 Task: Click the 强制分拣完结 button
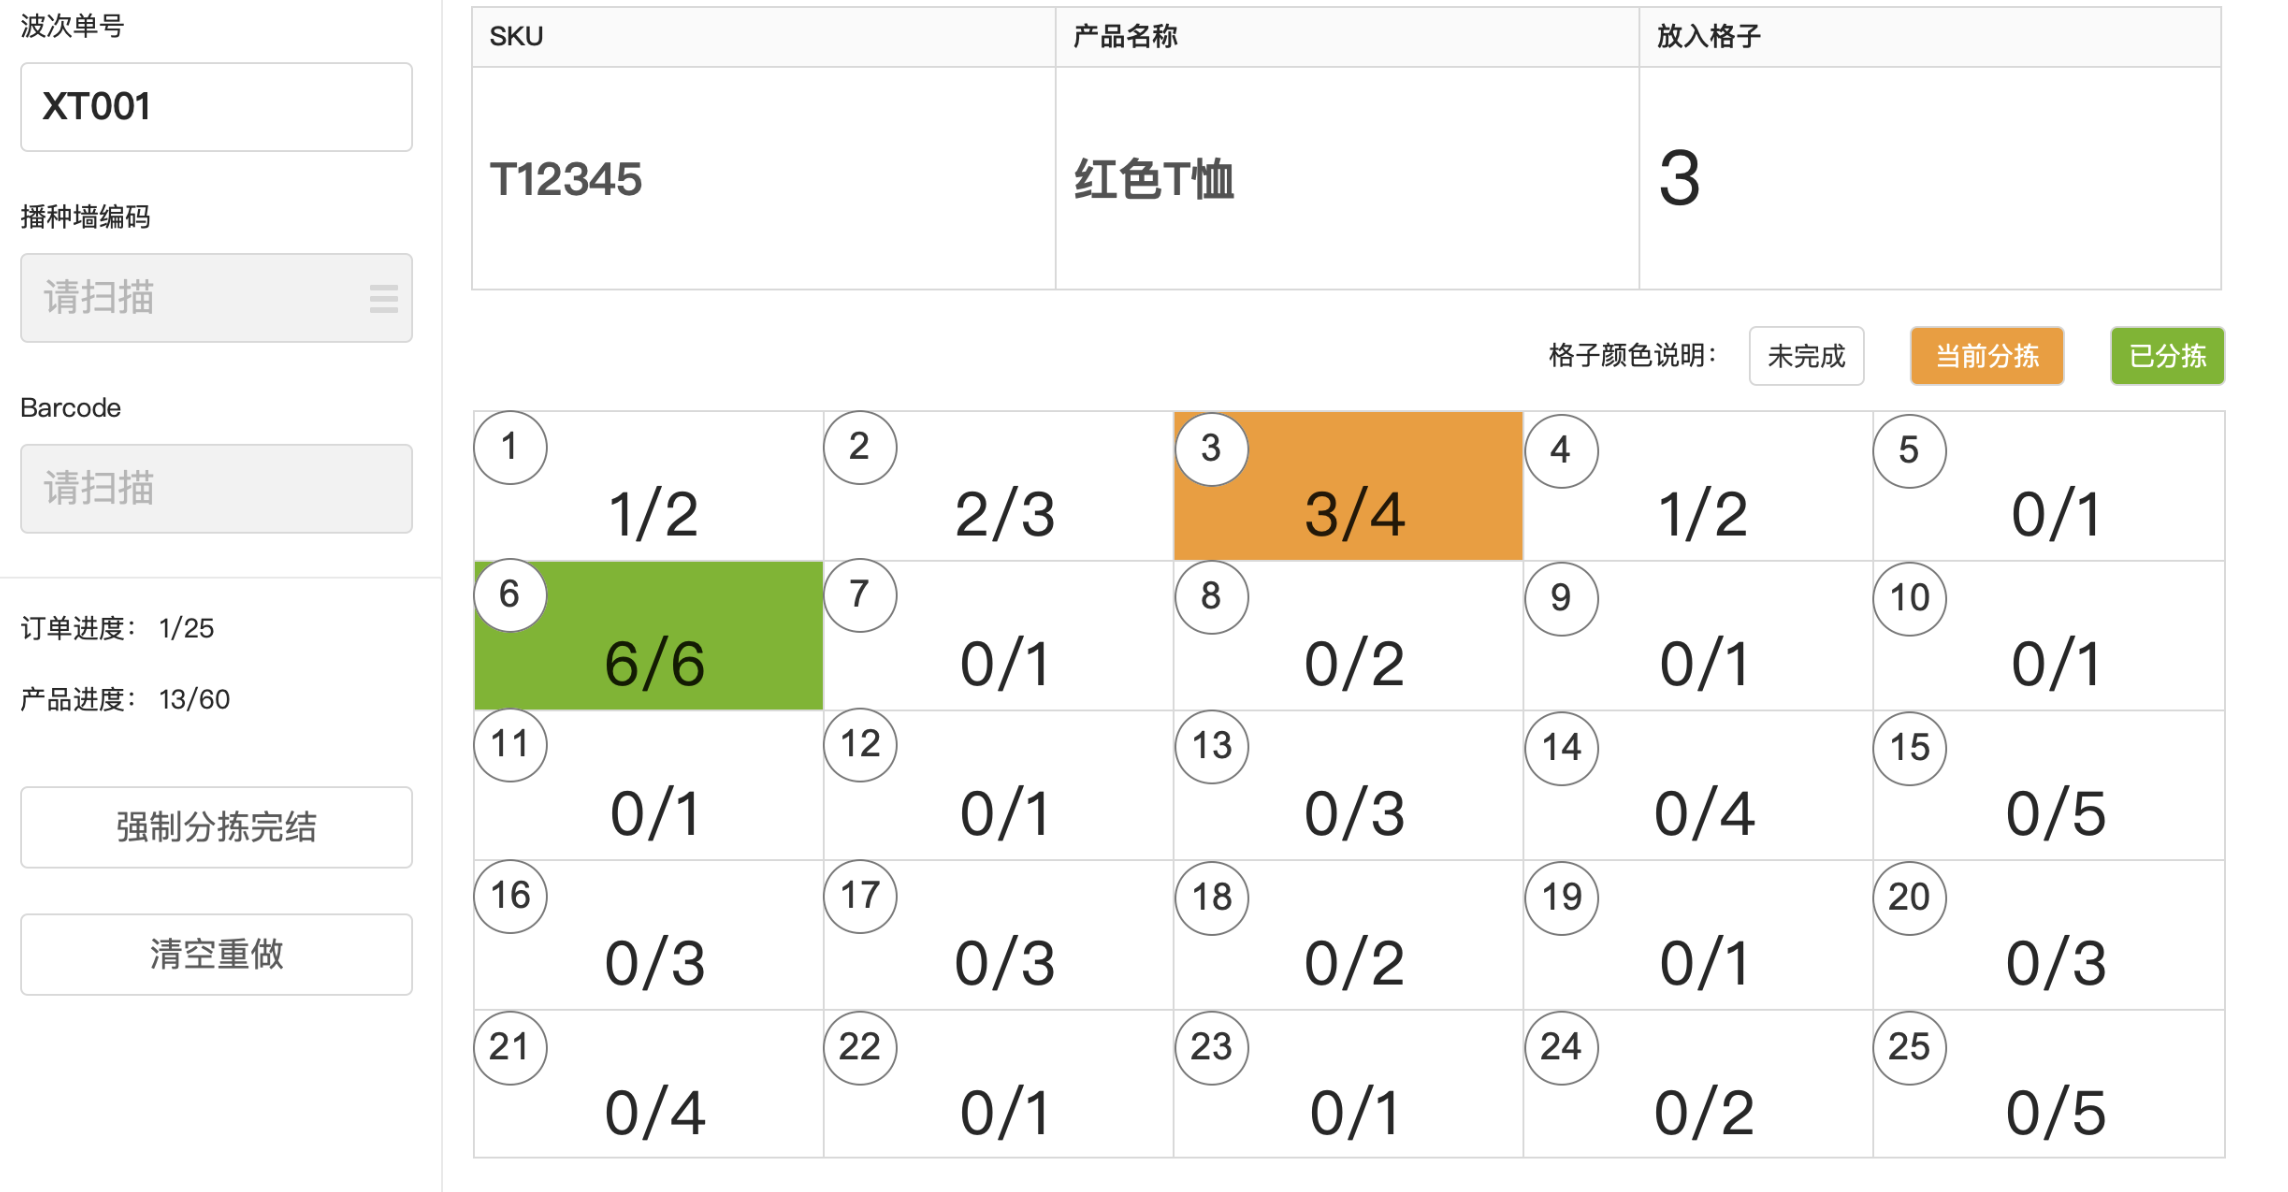216,827
